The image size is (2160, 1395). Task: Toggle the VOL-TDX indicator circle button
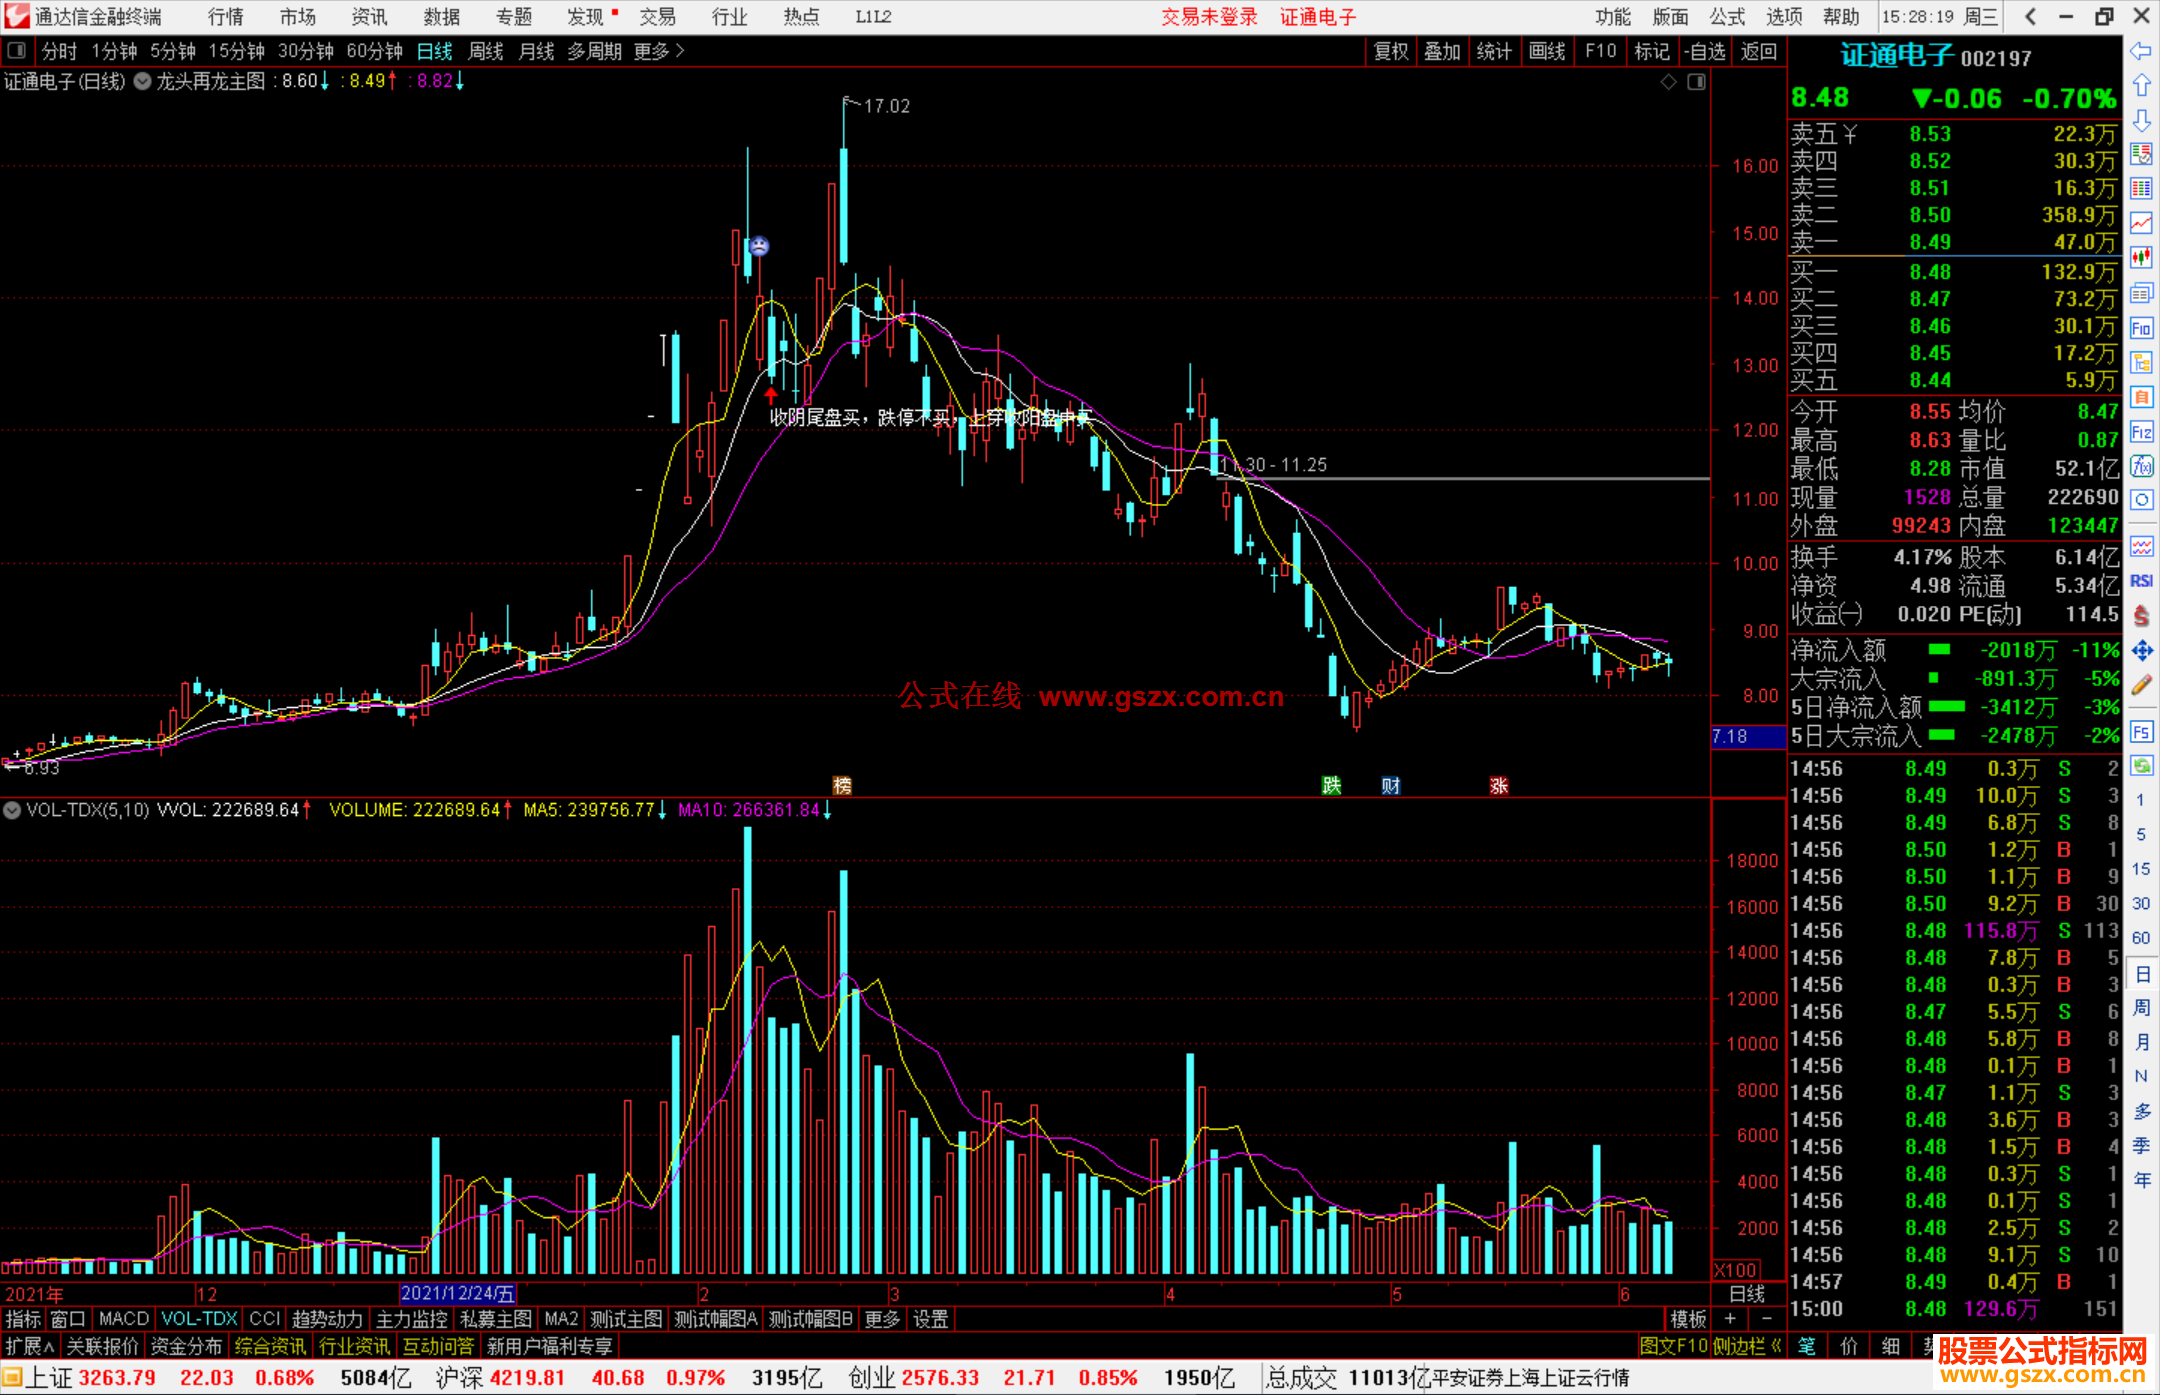[12, 810]
